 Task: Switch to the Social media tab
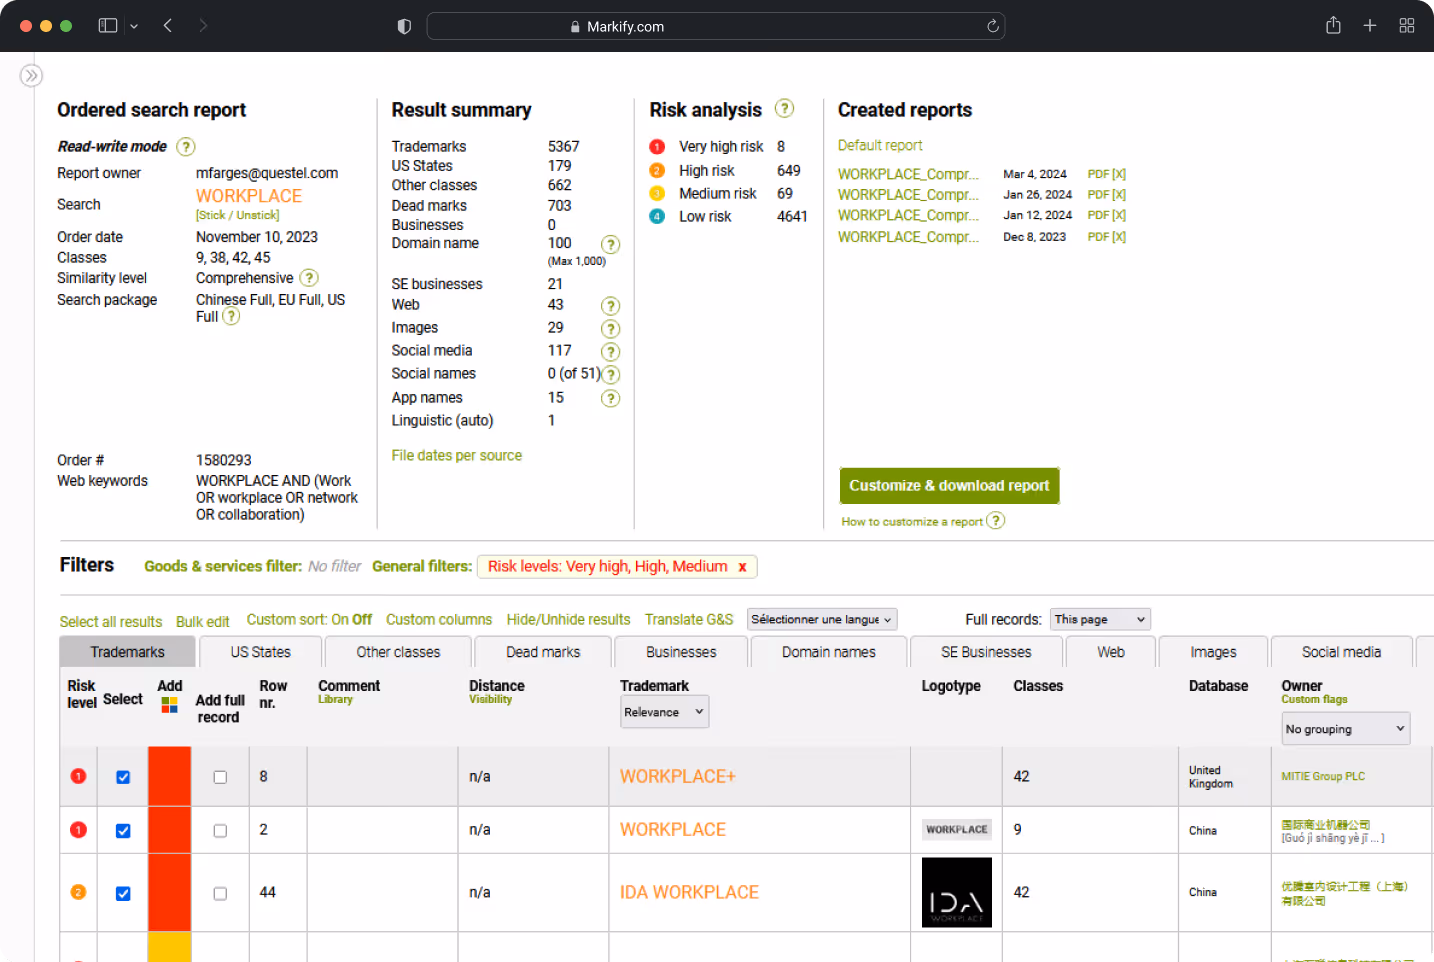(x=1341, y=652)
